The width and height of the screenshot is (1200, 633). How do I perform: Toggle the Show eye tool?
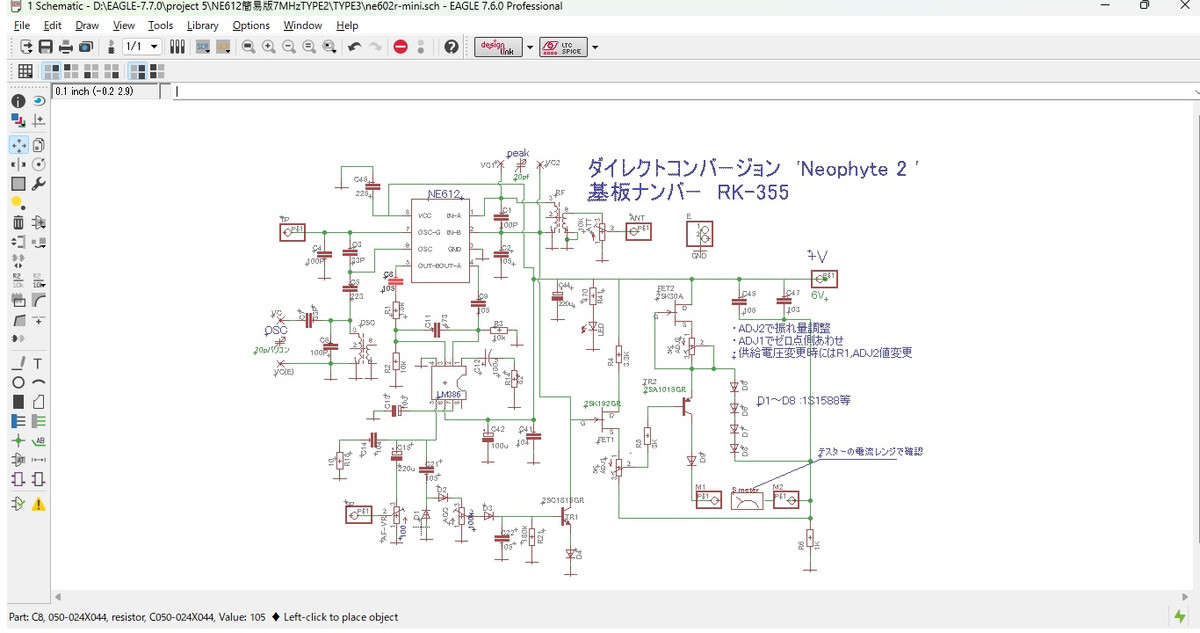(39, 101)
